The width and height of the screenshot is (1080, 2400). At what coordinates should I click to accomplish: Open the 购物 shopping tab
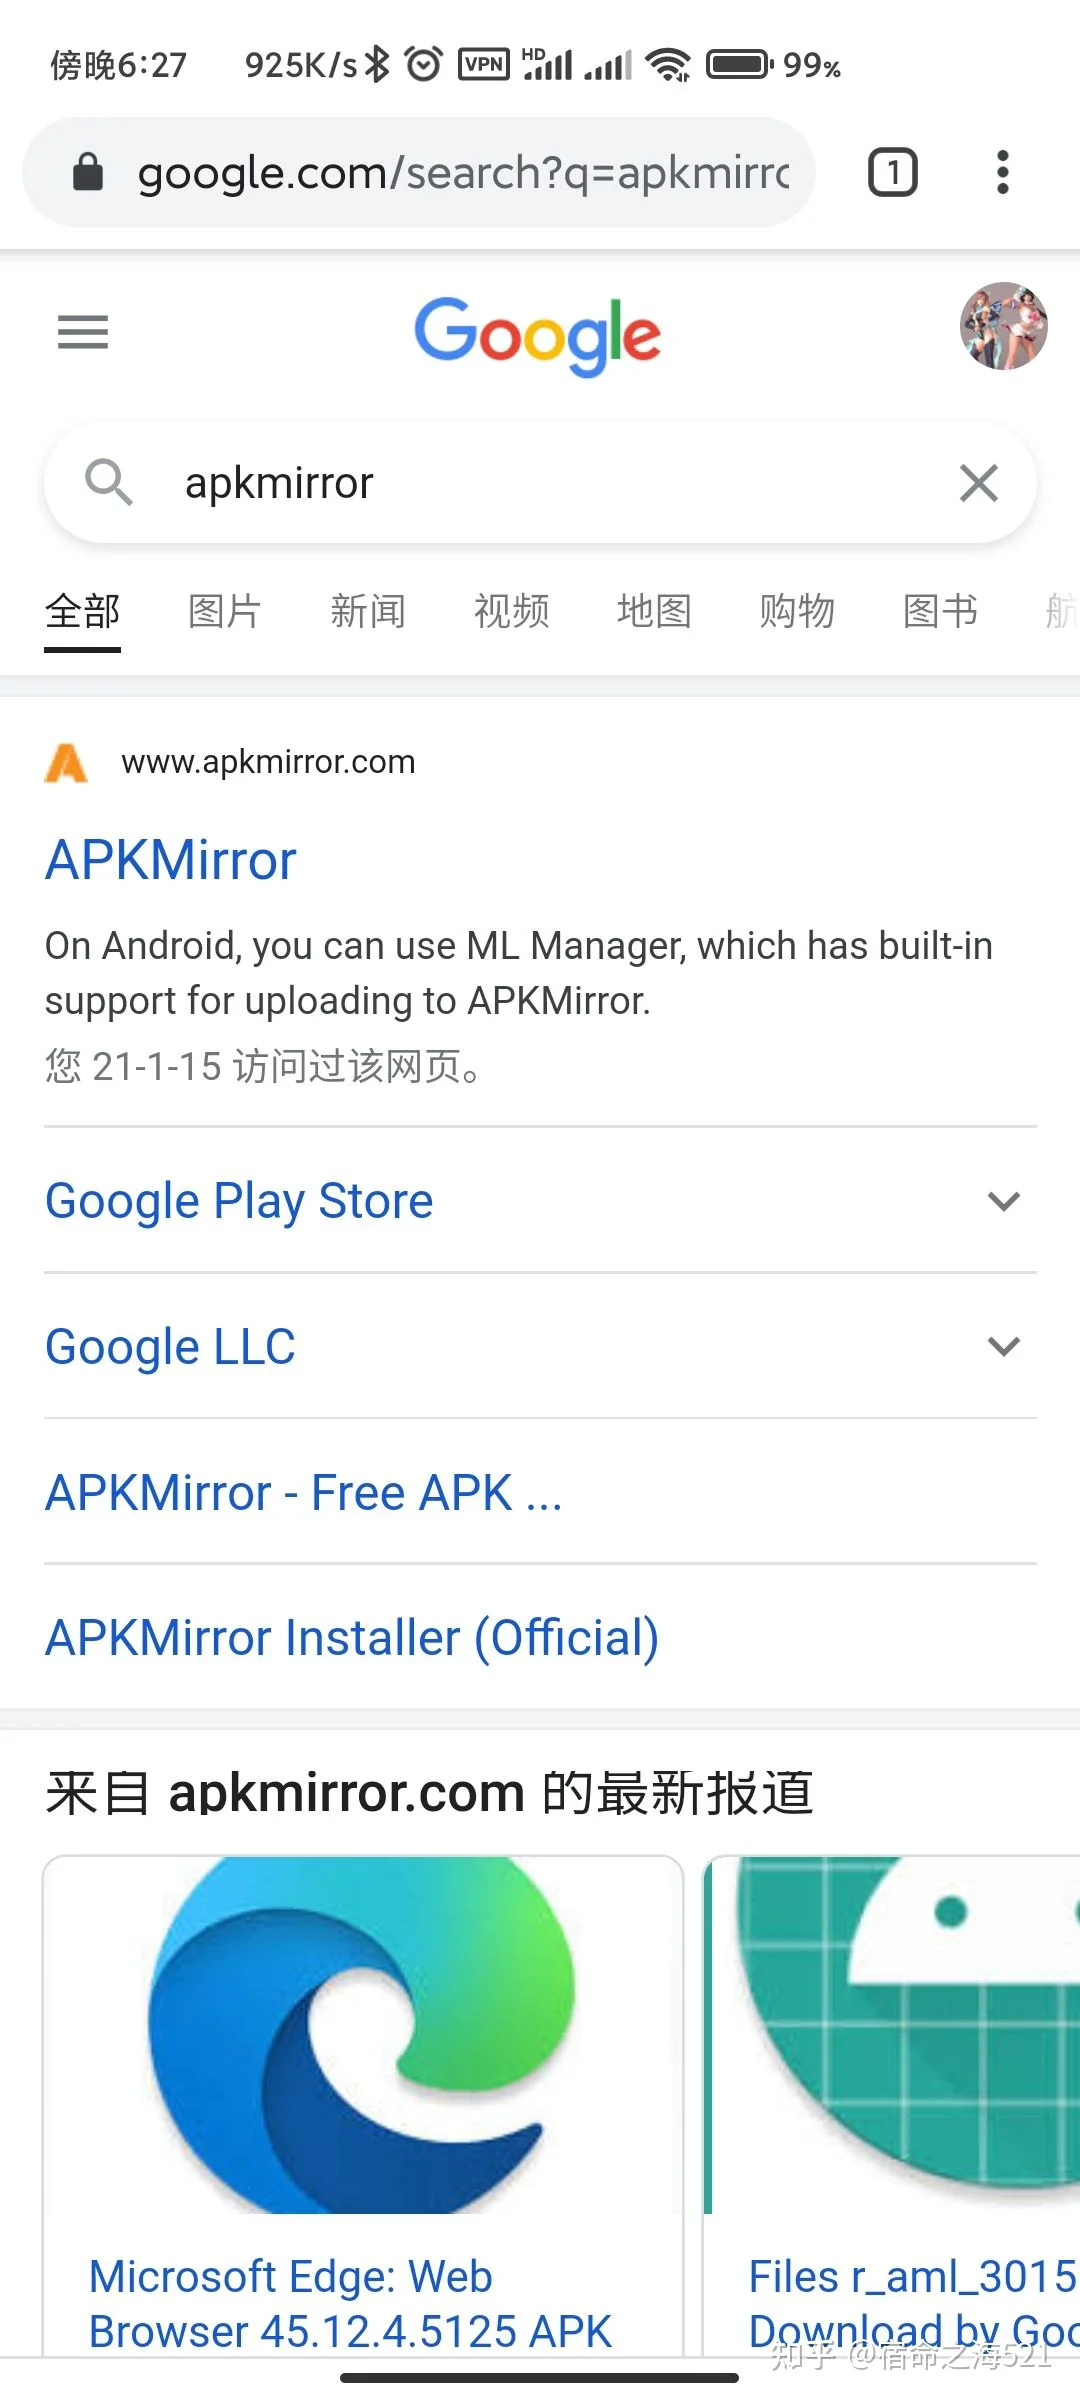pos(796,611)
